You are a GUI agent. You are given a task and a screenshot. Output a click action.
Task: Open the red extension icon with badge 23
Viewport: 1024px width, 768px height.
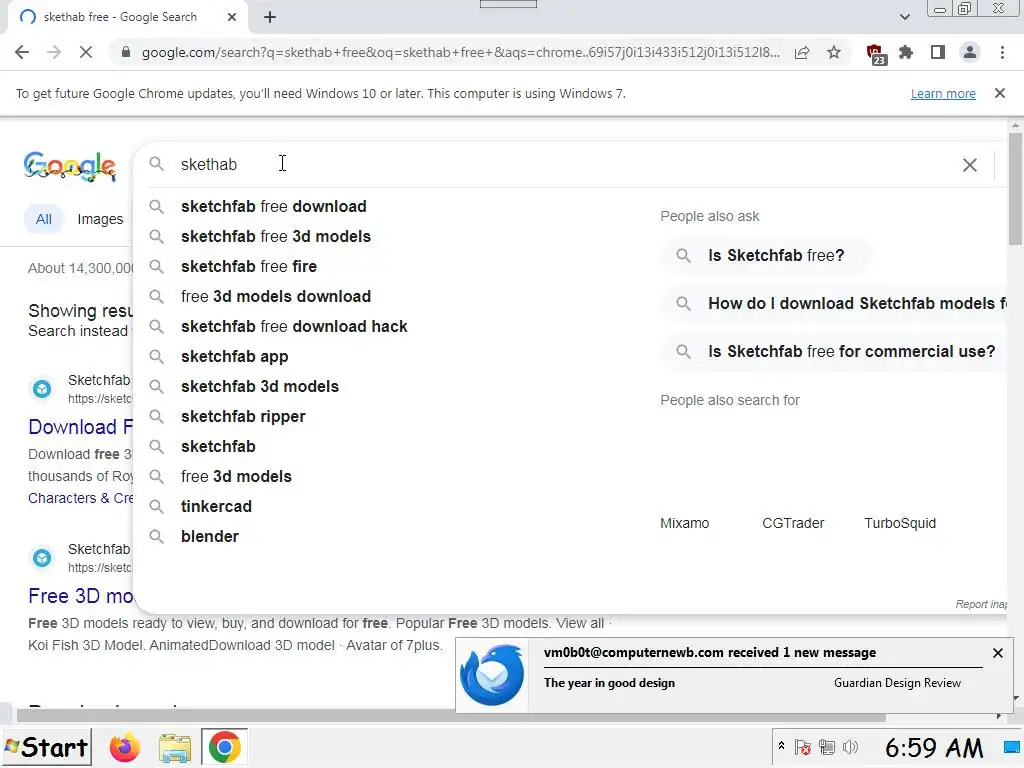pos(875,54)
